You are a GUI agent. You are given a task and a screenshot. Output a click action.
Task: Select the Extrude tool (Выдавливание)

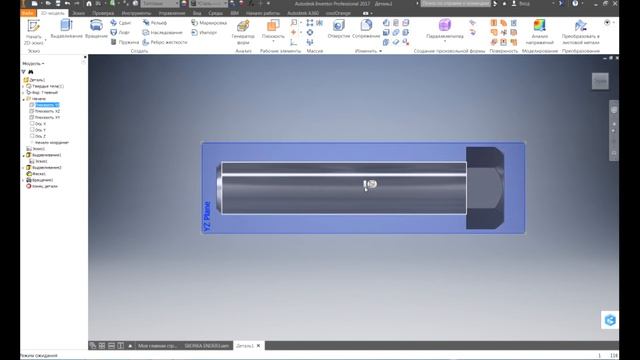point(67,29)
